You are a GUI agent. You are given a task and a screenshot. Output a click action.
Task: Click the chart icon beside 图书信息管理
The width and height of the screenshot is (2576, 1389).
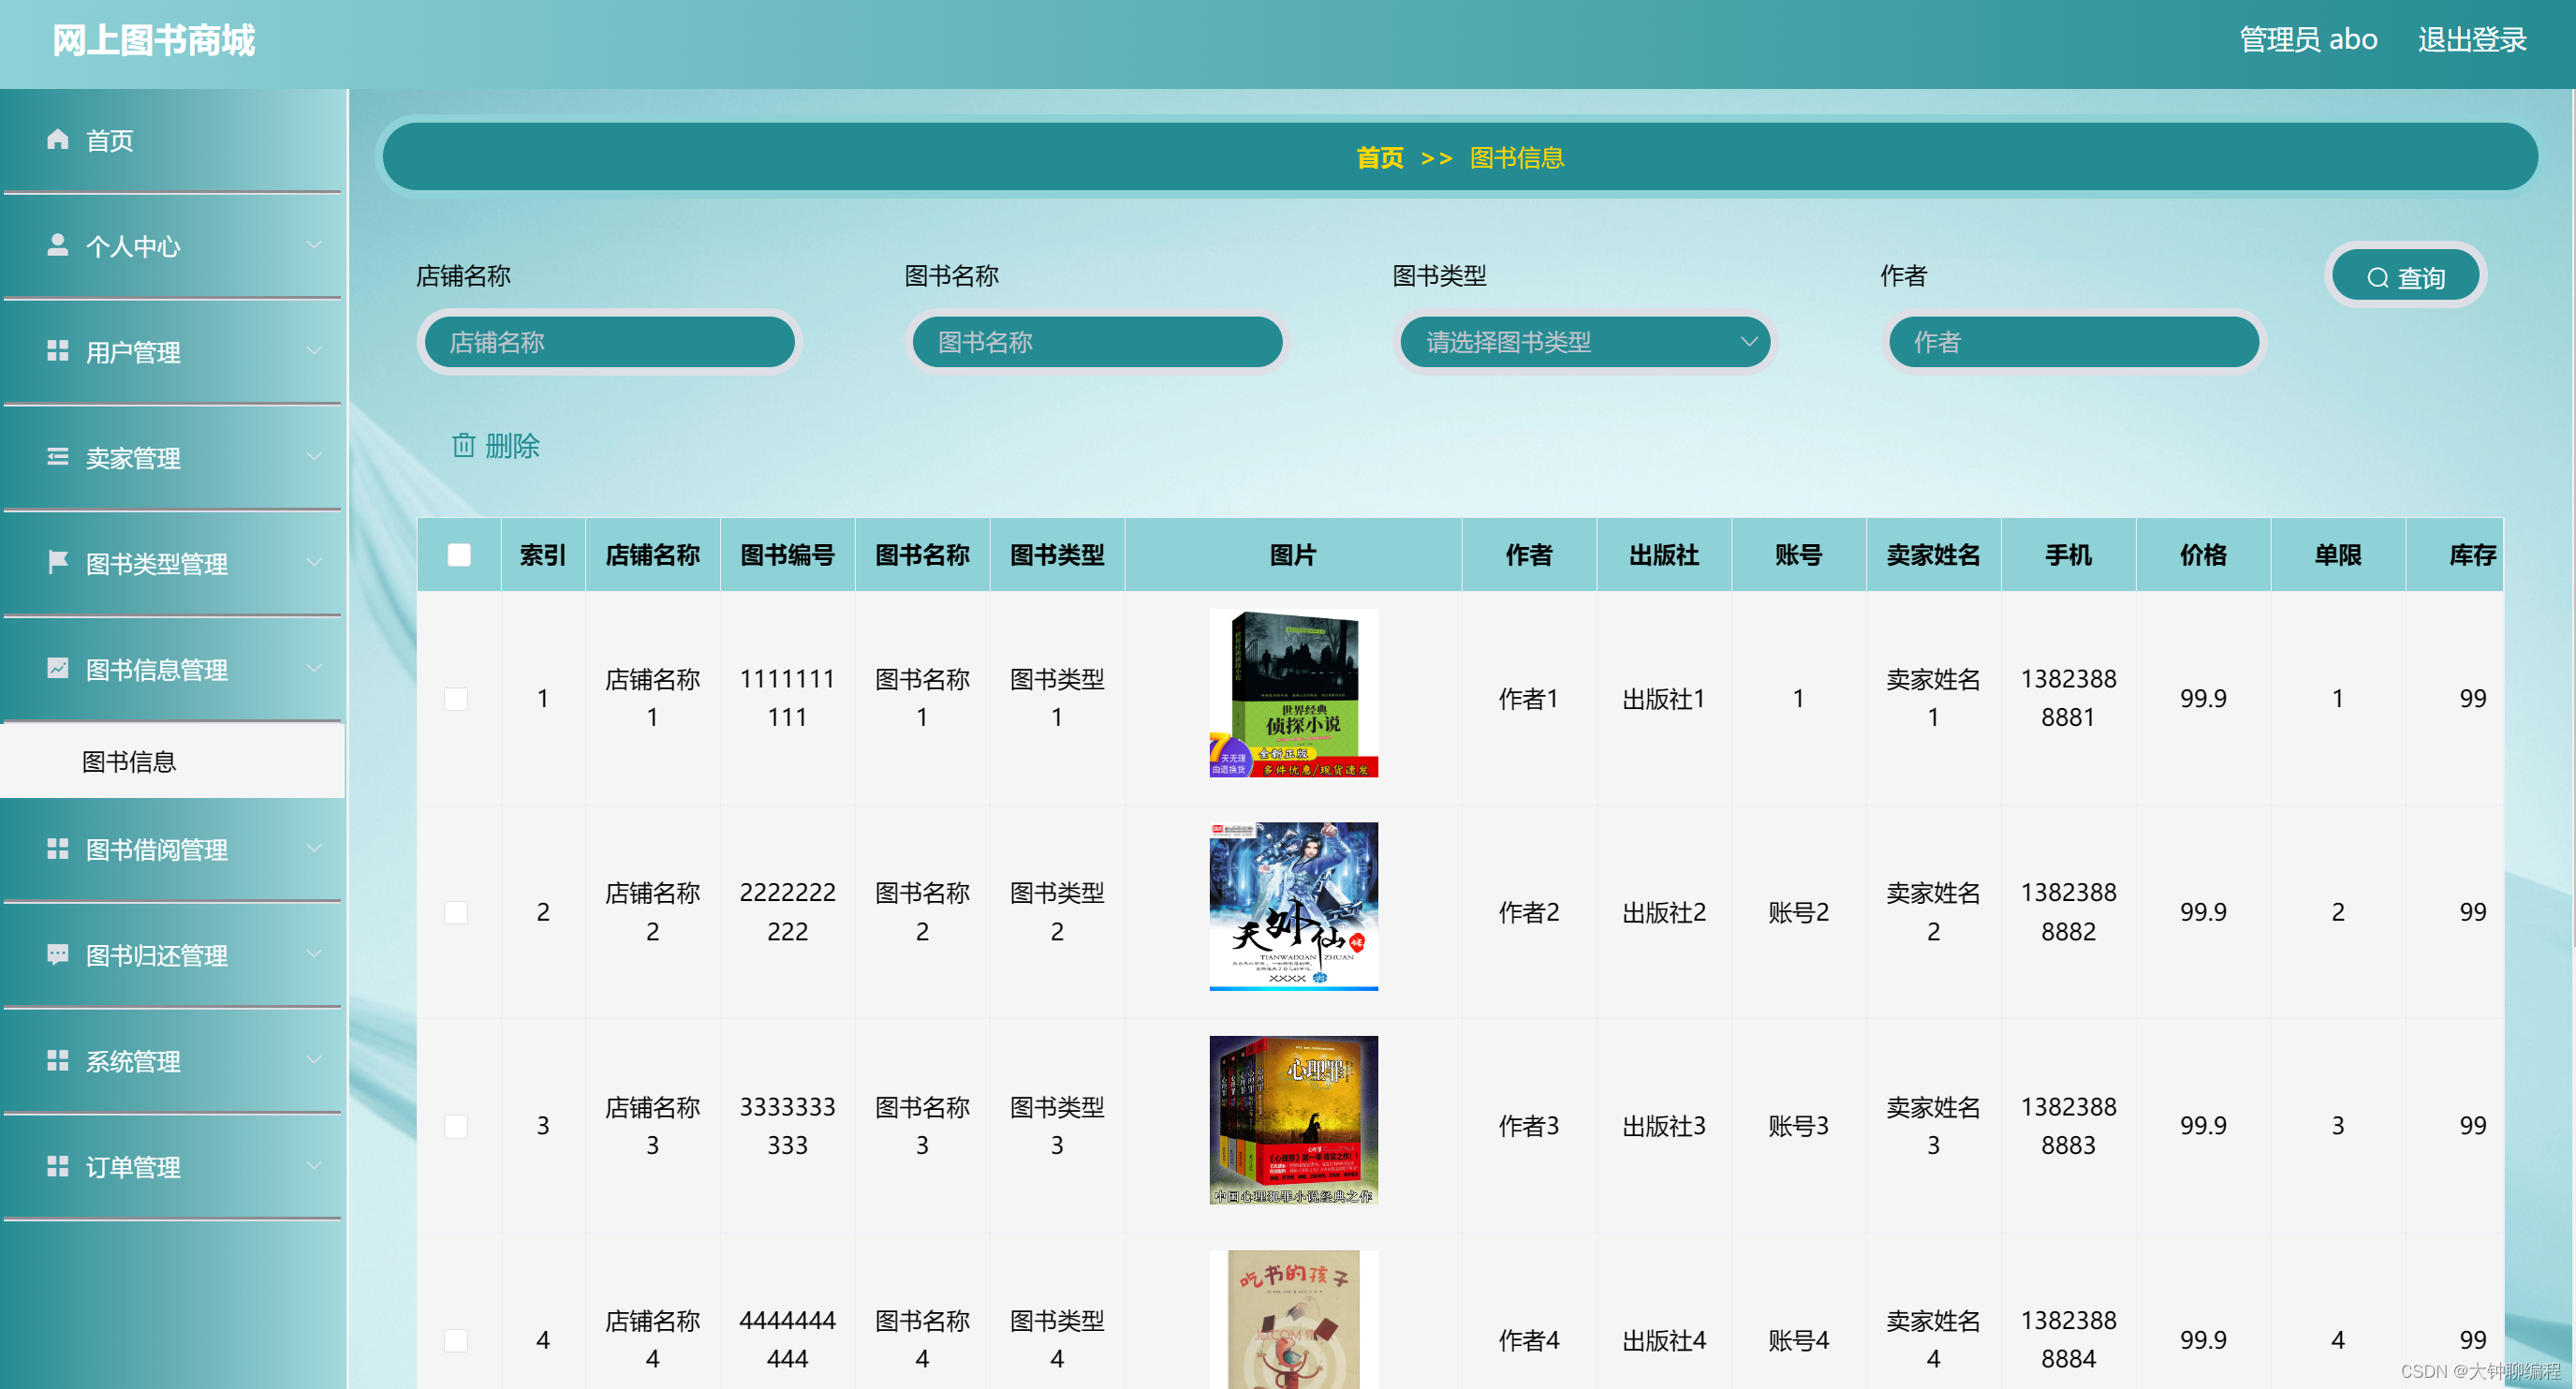[x=58, y=668]
